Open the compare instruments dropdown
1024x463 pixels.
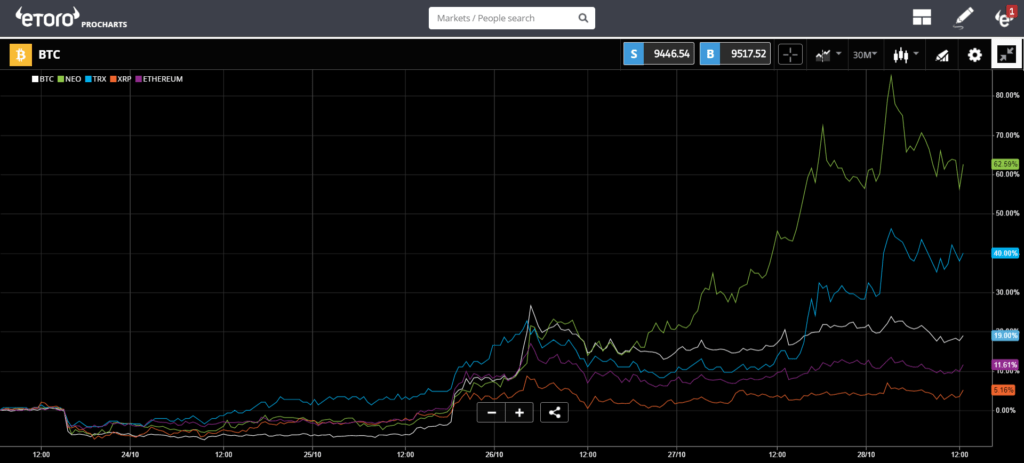827,55
